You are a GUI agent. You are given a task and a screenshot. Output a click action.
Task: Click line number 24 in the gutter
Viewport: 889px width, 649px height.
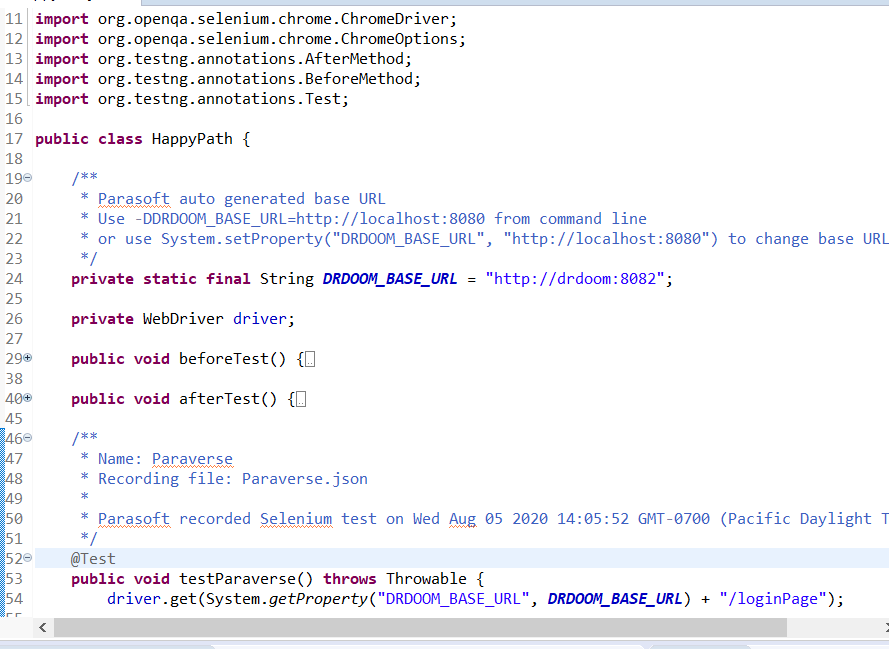pyautogui.click(x=13, y=279)
